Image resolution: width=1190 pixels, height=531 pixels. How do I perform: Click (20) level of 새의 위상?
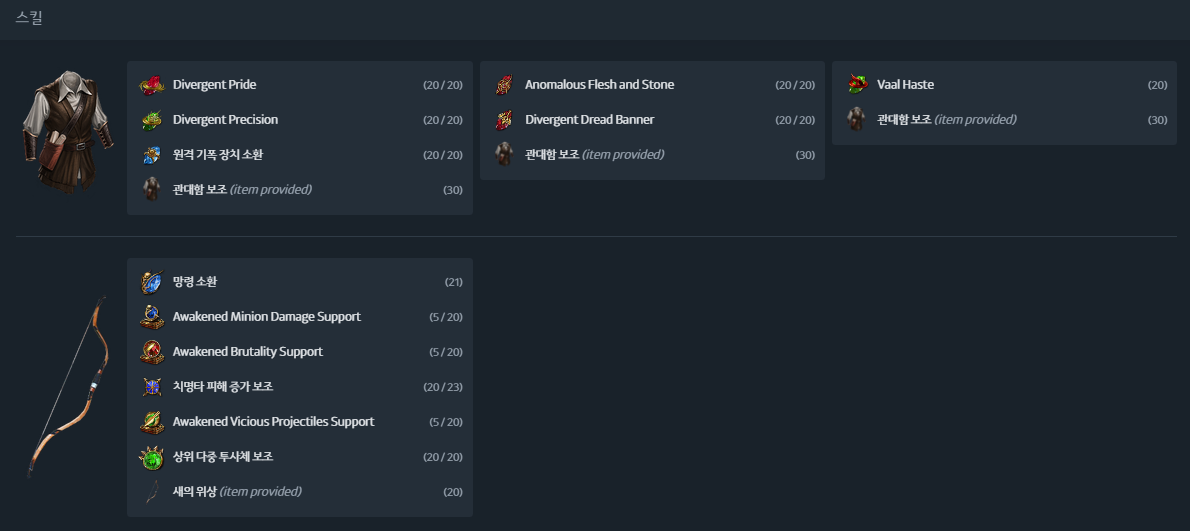tap(453, 492)
